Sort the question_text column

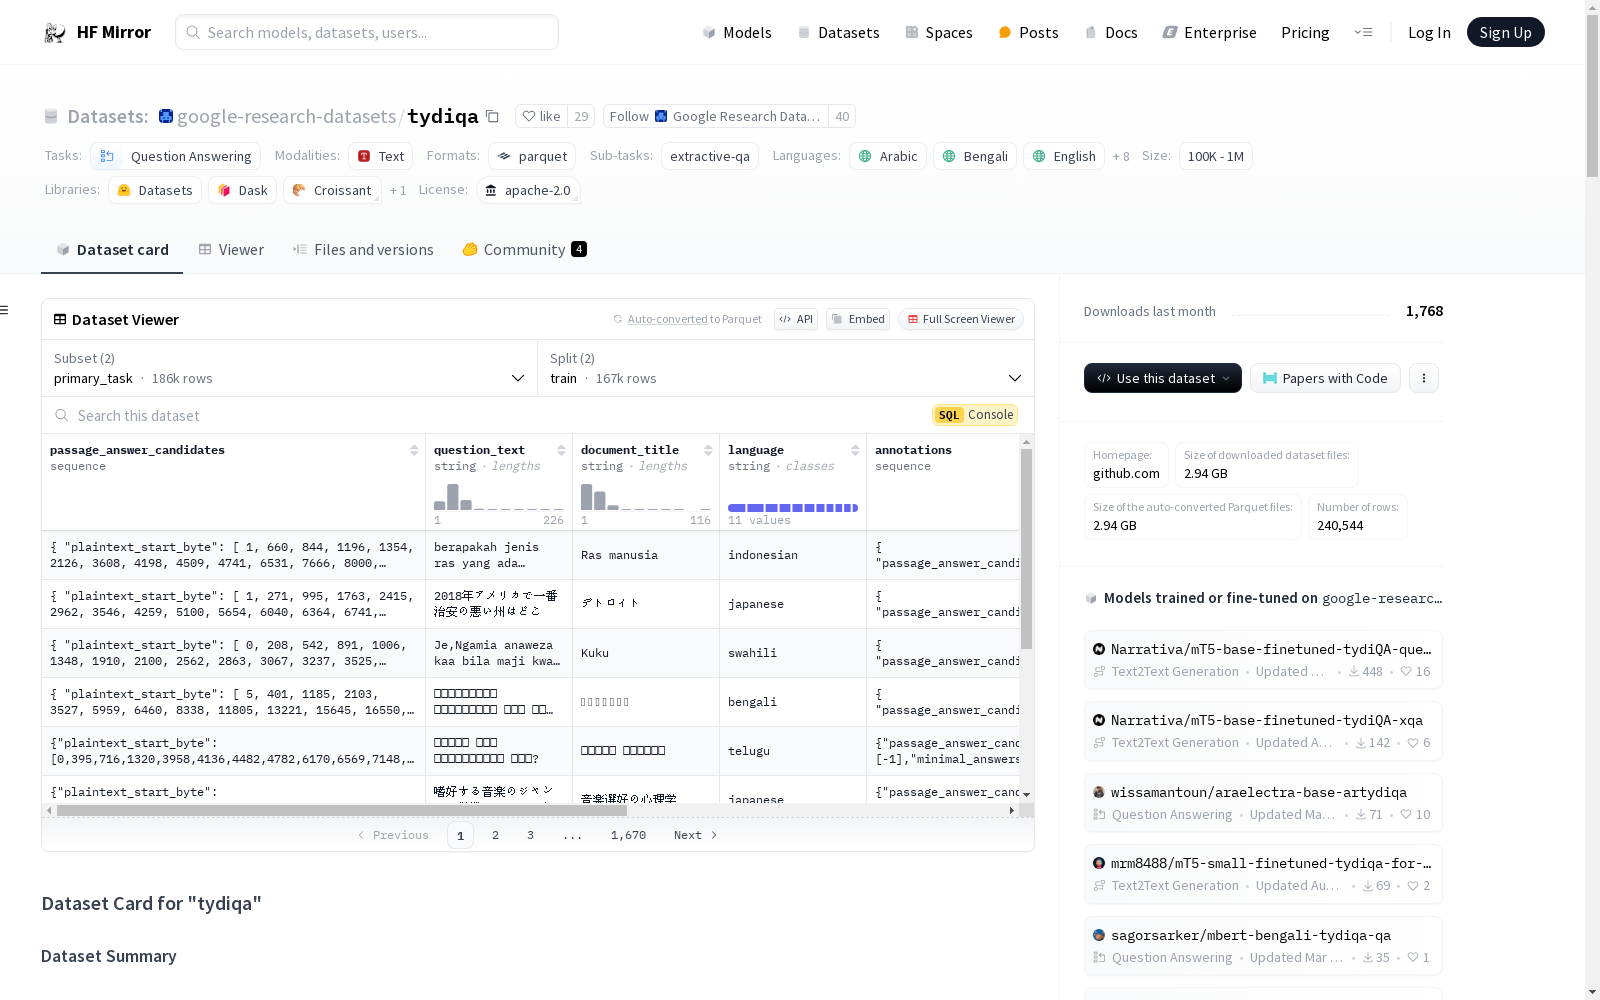561,450
